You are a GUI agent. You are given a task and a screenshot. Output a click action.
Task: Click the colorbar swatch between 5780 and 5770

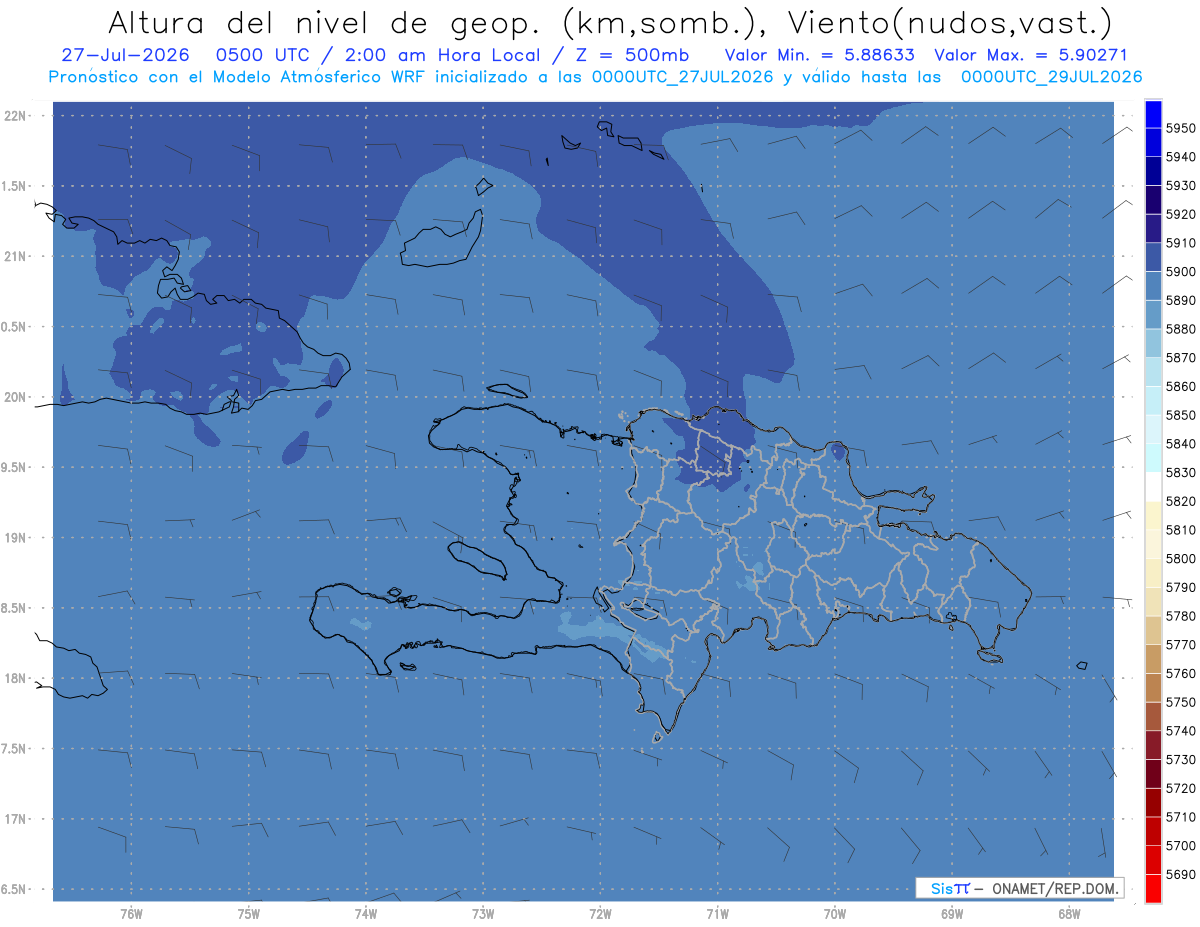click(x=1153, y=631)
